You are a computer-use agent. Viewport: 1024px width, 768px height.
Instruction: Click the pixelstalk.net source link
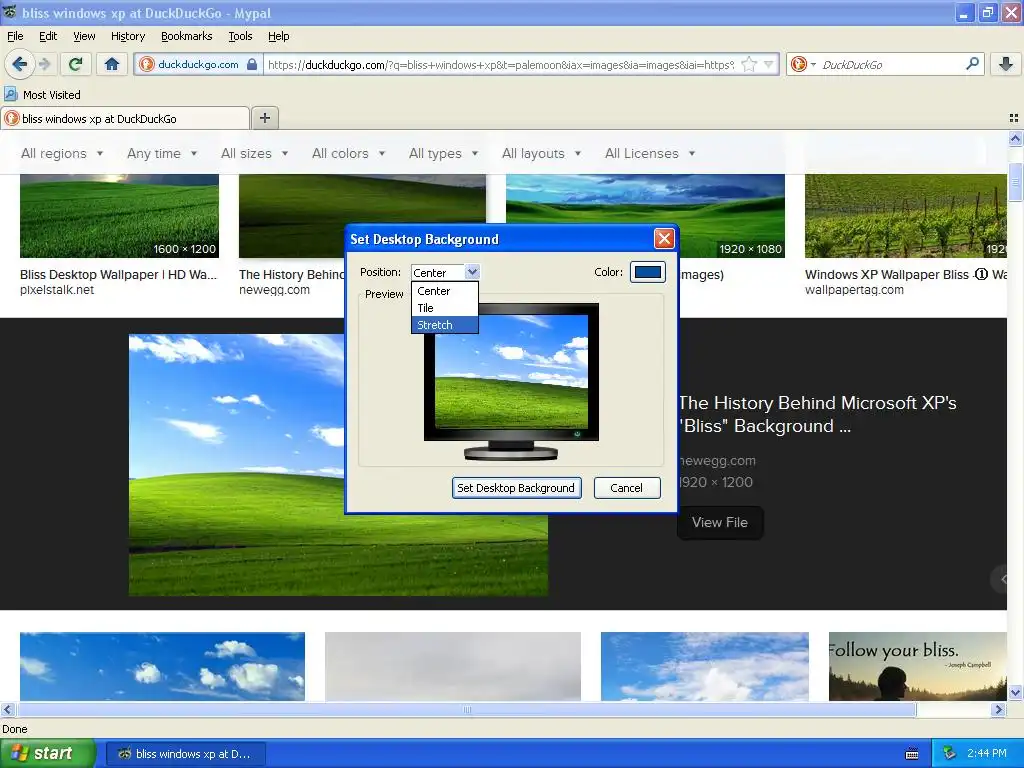[x=57, y=290]
